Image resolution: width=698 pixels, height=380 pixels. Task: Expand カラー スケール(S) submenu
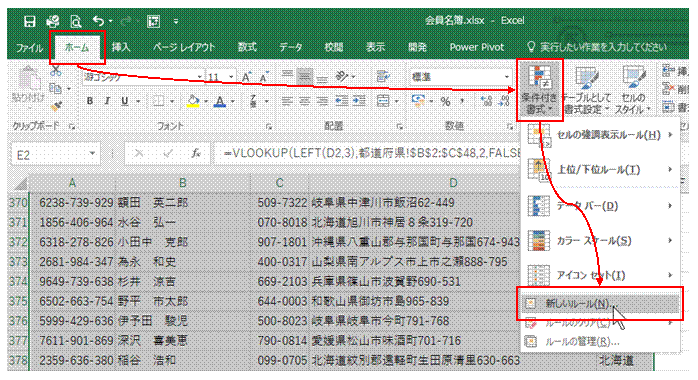click(x=601, y=241)
